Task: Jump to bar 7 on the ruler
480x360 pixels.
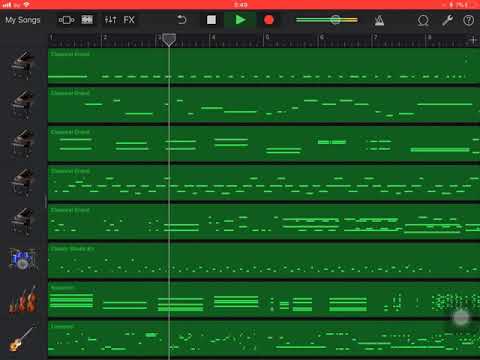Action: [x=375, y=37]
